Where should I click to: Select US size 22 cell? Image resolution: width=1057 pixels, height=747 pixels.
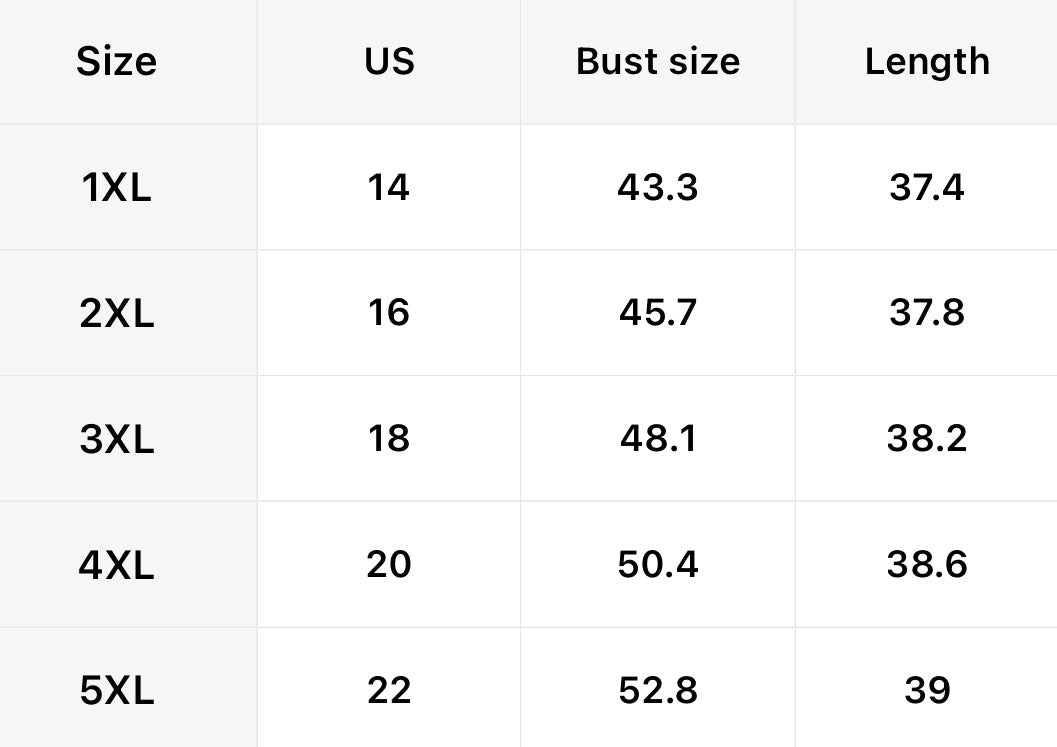(x=389, y=691)
